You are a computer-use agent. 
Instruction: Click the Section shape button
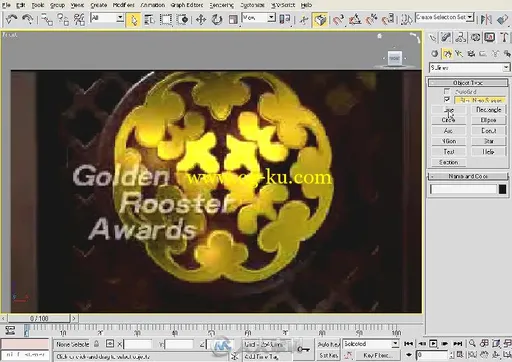[x=448, y=162]
